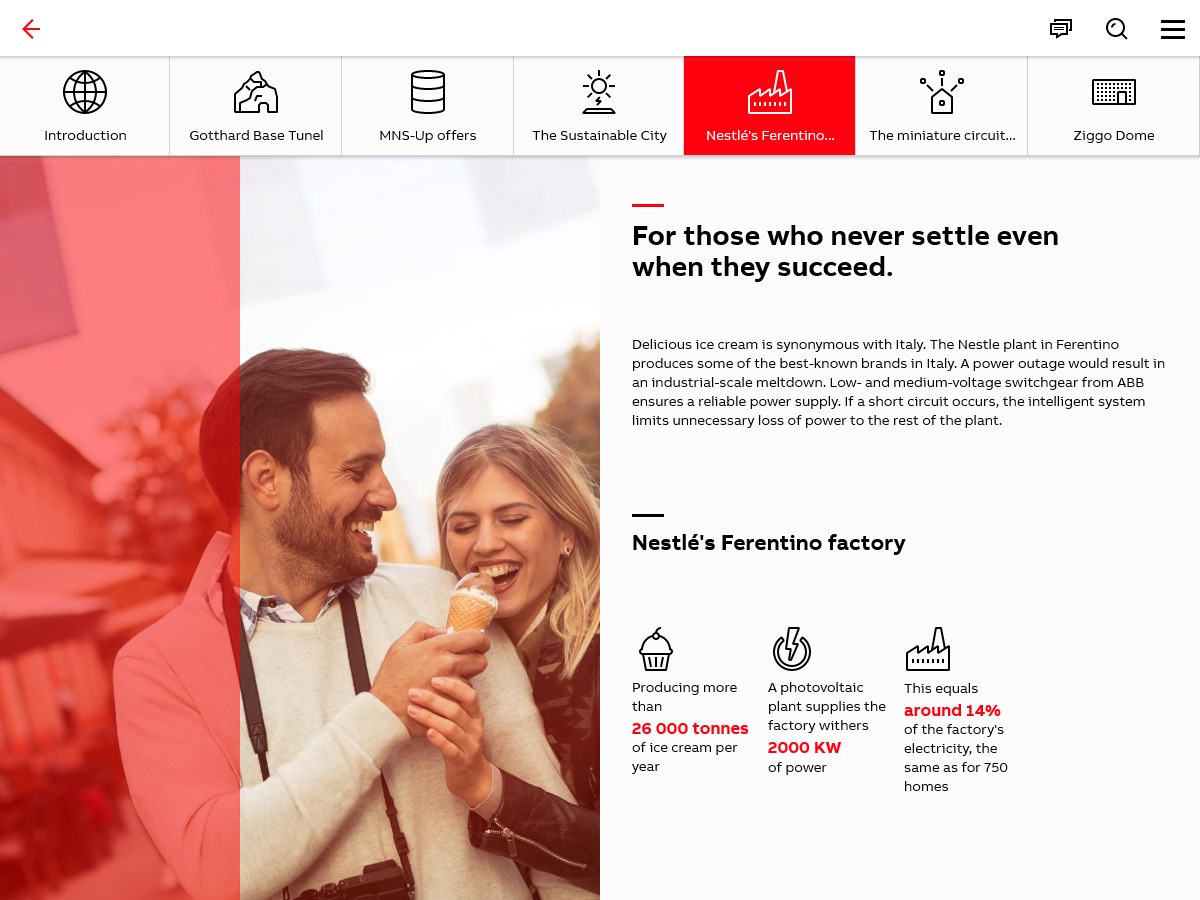Open search with the magnifier icon

pos(1117,29)
